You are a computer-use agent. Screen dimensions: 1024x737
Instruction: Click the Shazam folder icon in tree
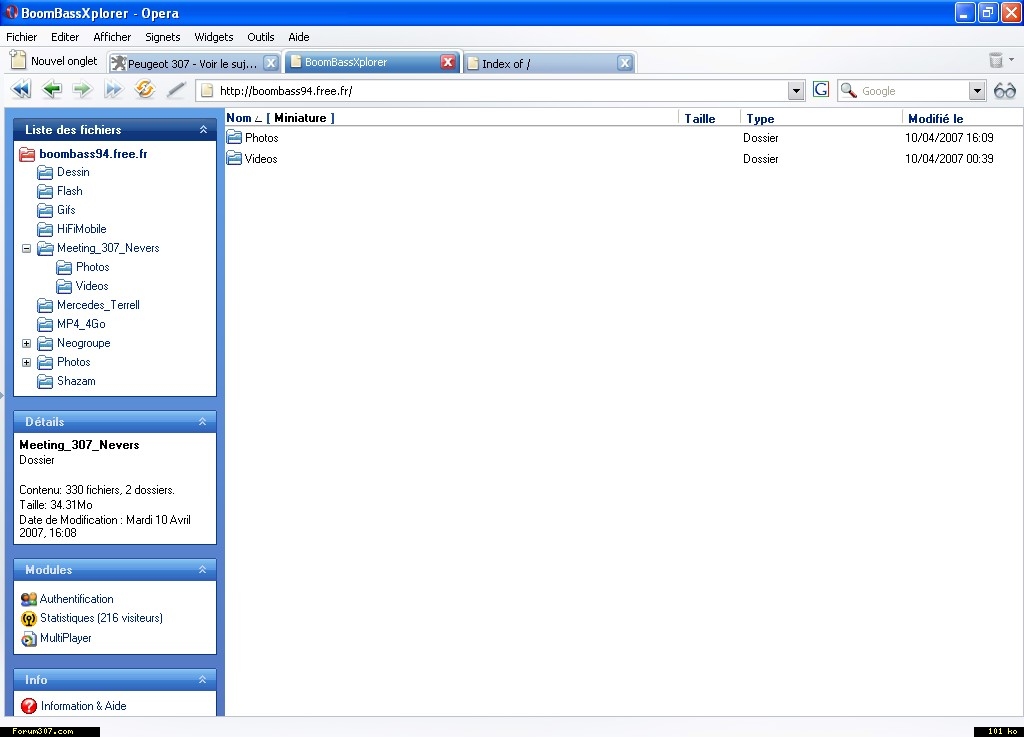tap(45, 381)
